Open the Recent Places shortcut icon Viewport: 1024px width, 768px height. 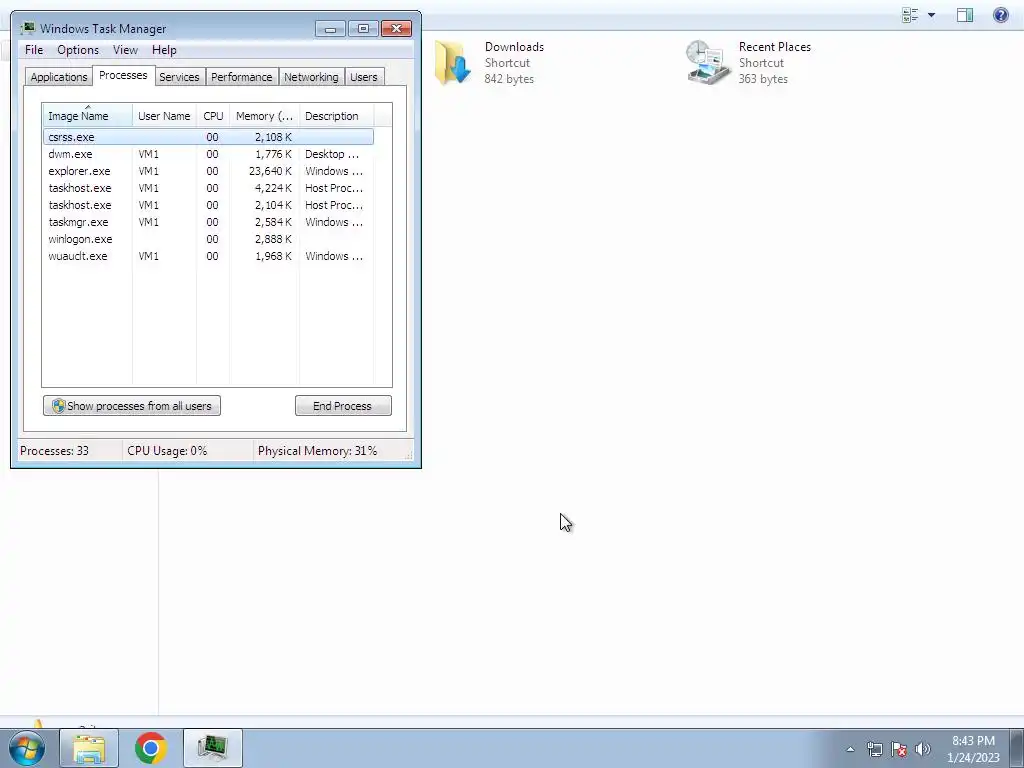coord(707,63)
